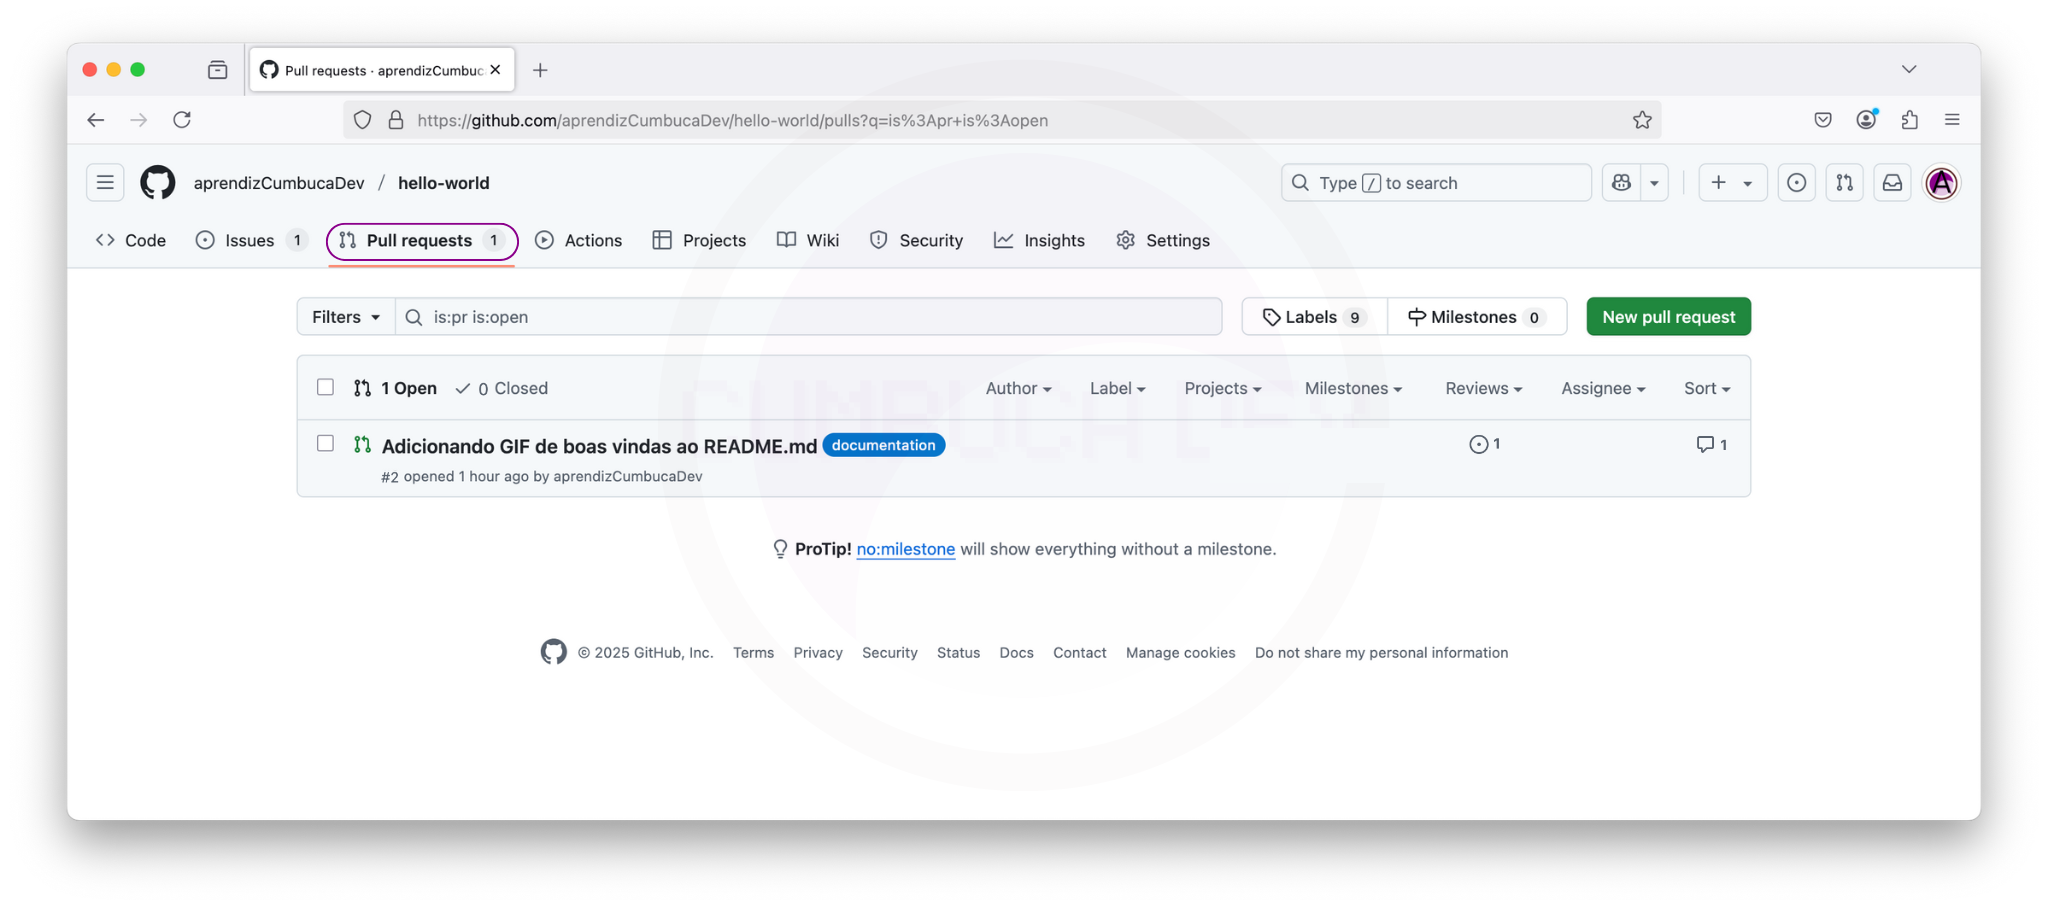The width and height of the screenshot is (2048, 911).
Task: Open the Author filter dropdown
Action: [1017, 388]
